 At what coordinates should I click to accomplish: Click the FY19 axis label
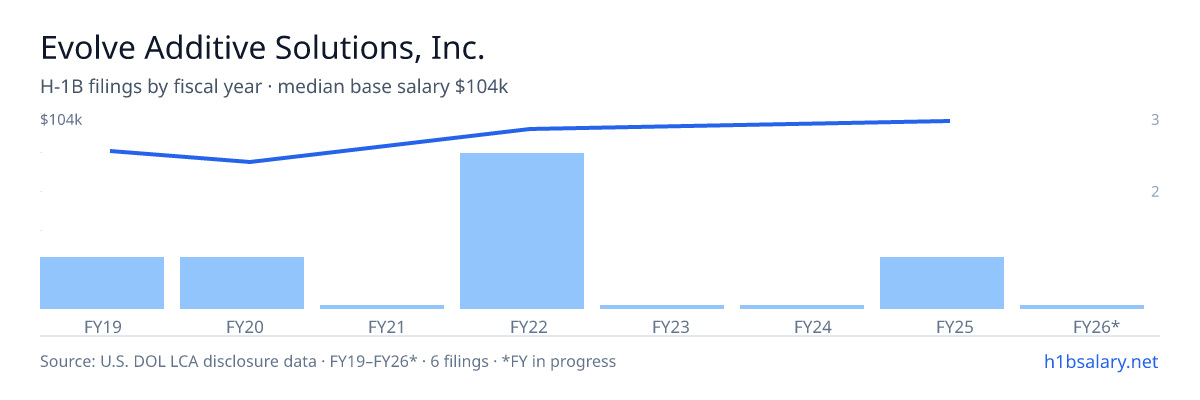tap(102, 326)
